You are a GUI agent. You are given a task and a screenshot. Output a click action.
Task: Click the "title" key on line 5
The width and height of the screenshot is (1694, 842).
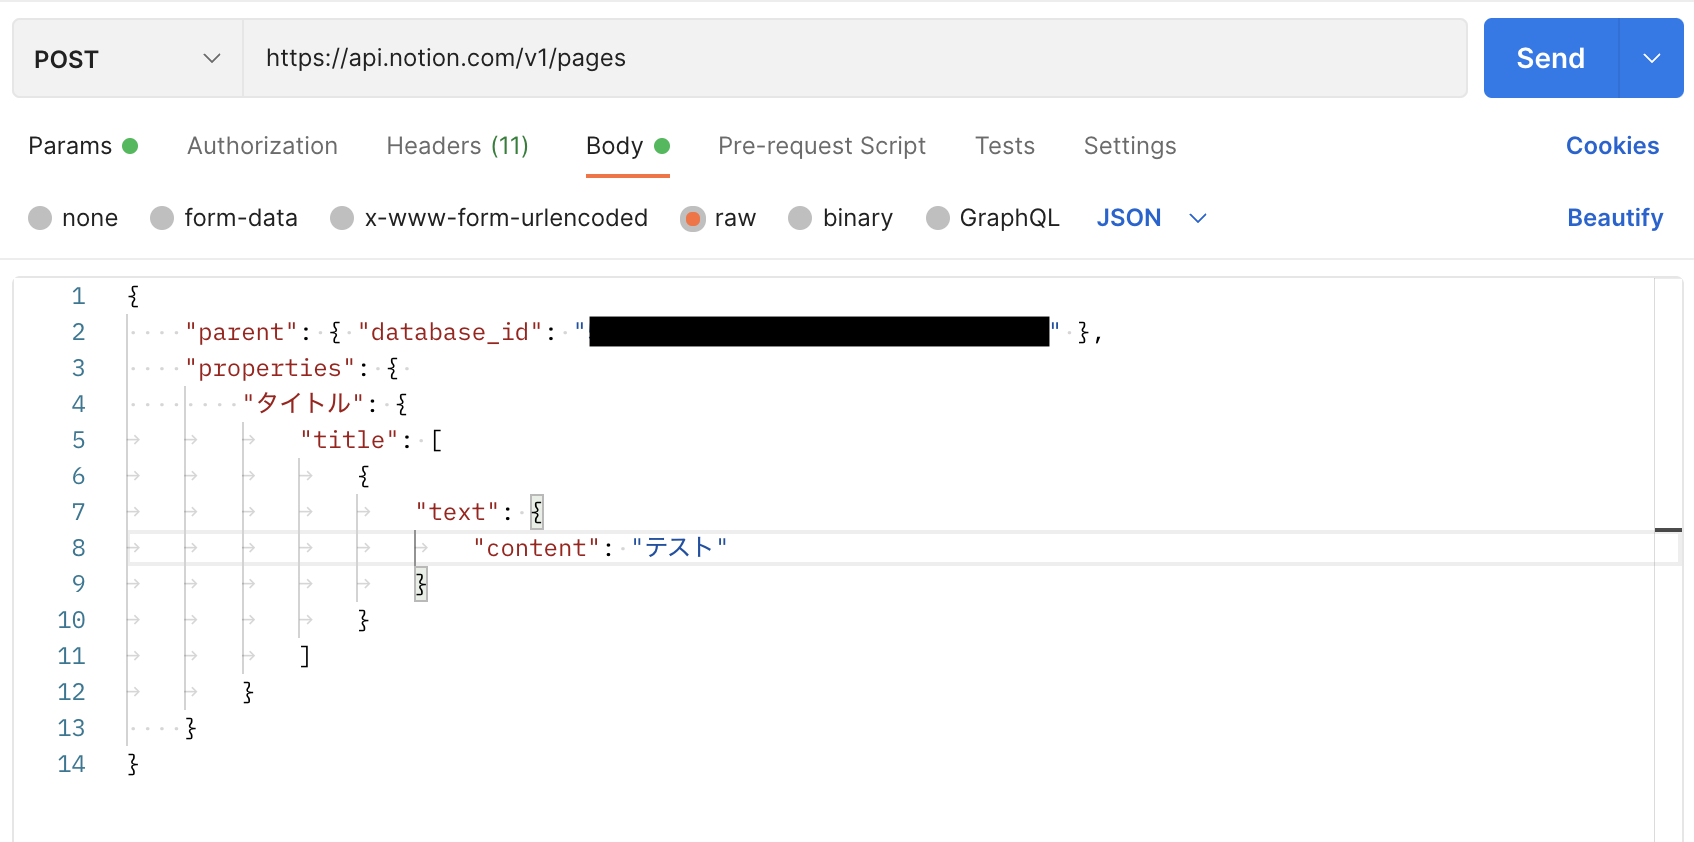pyautogui.click(x=349, y=440)
